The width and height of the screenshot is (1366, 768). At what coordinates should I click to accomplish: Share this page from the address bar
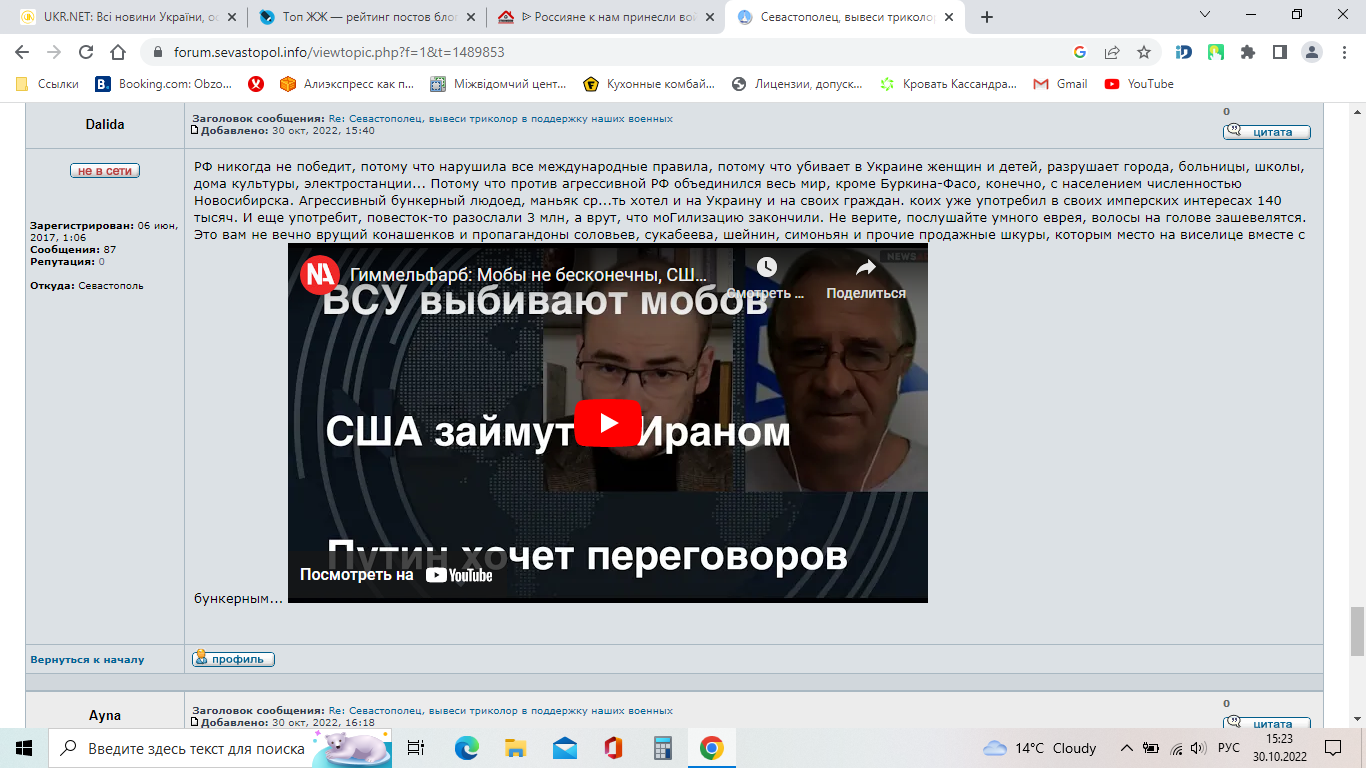(1112, 52)
